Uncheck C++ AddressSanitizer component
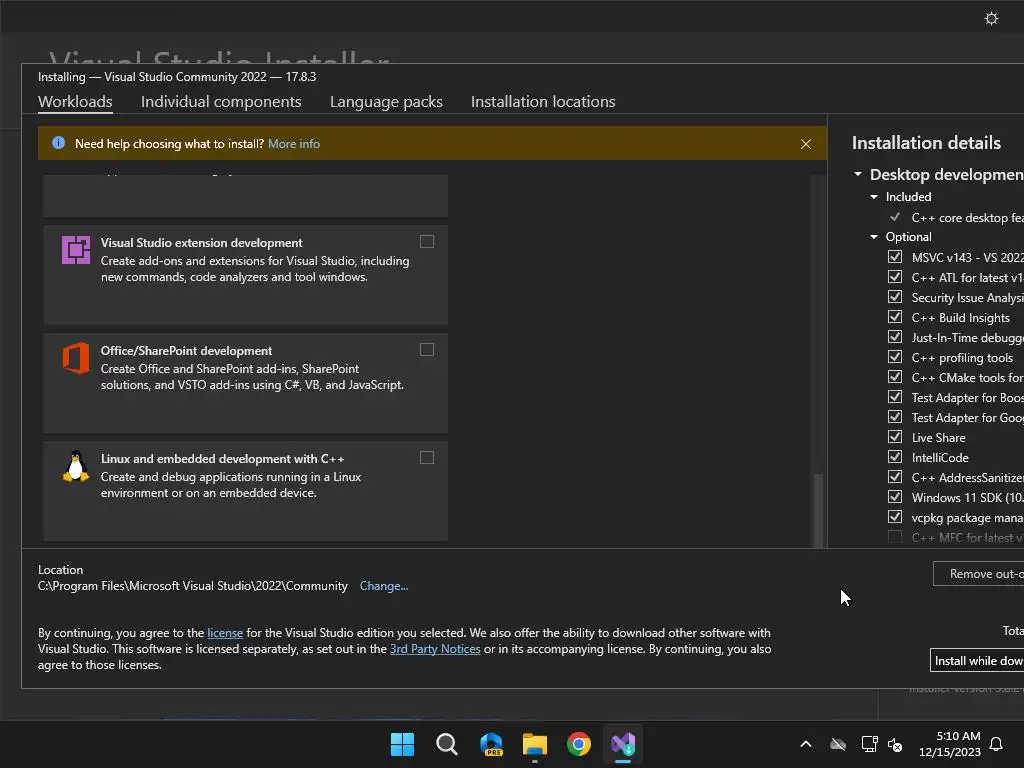The width and height of the screenshot is (1024, 768). [x=895, y=477]
